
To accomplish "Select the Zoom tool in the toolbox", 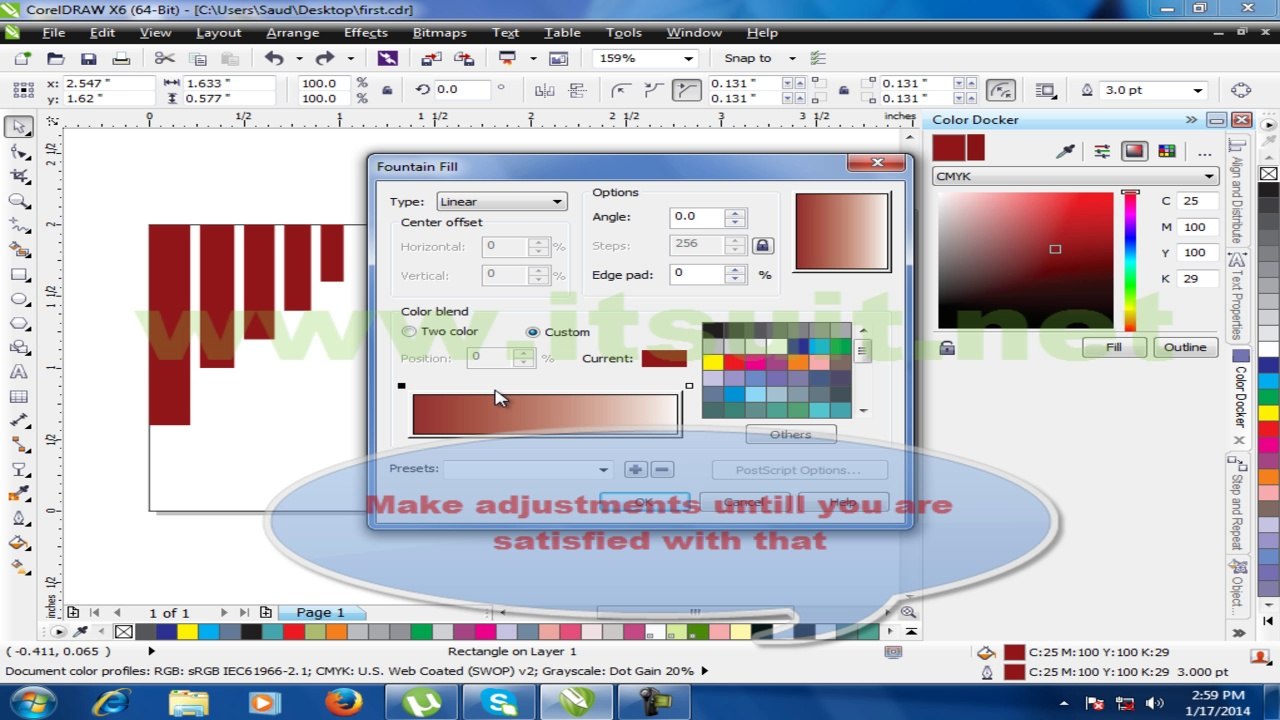I will (x=19, y=201).
